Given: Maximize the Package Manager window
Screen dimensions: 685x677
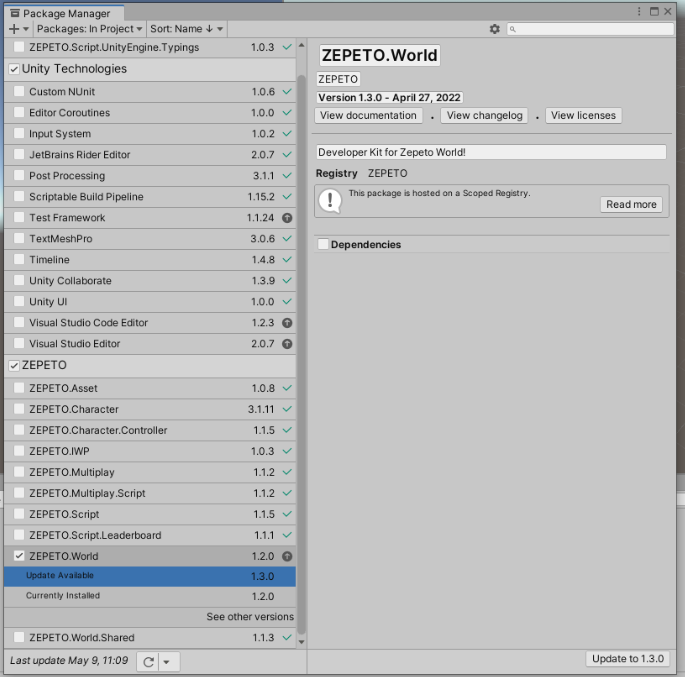Looking at the screenshot, I should tap(654, 11).
